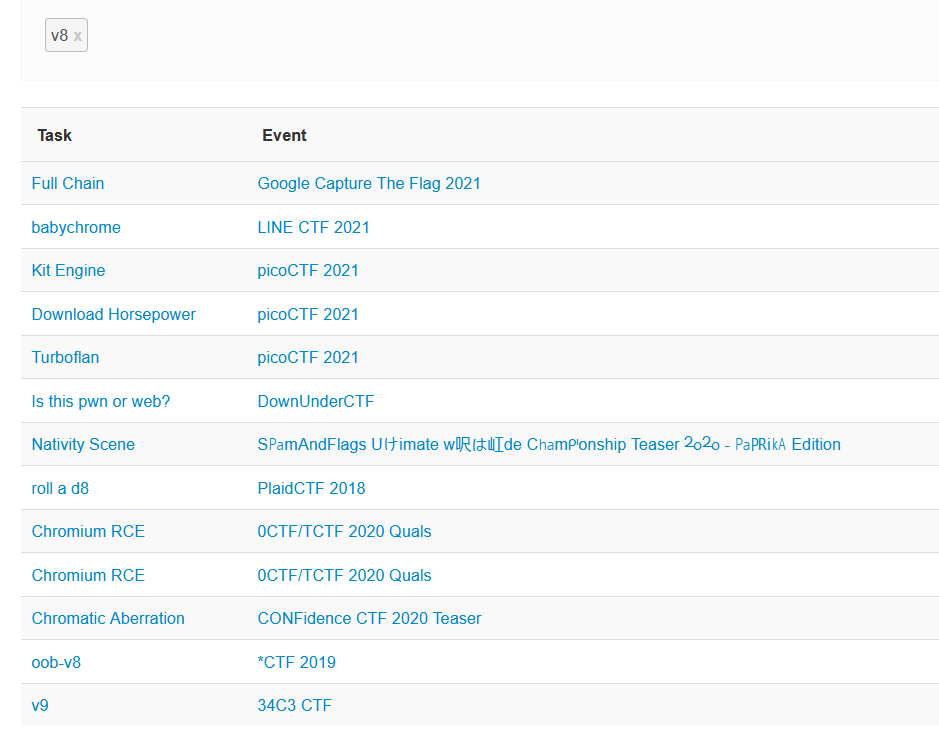Open the 'roll a d8' task
The image size is (939, 740).
[60, 488]
